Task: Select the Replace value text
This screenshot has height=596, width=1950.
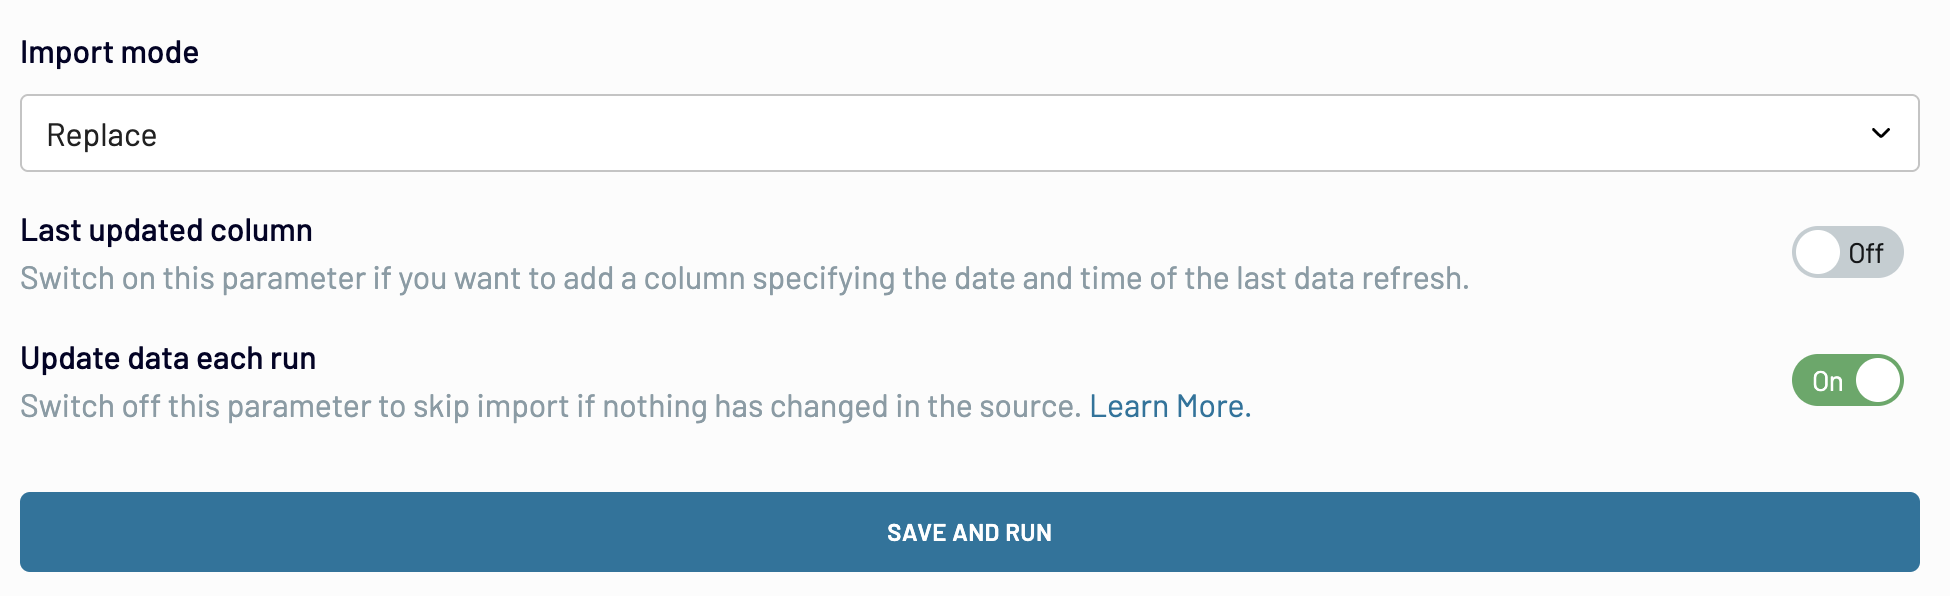Action: [x=102, y=135]
